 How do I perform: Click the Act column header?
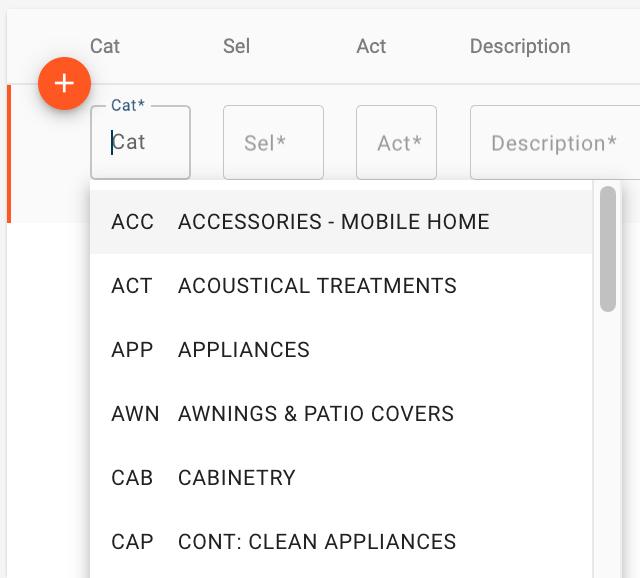point(371,46)
